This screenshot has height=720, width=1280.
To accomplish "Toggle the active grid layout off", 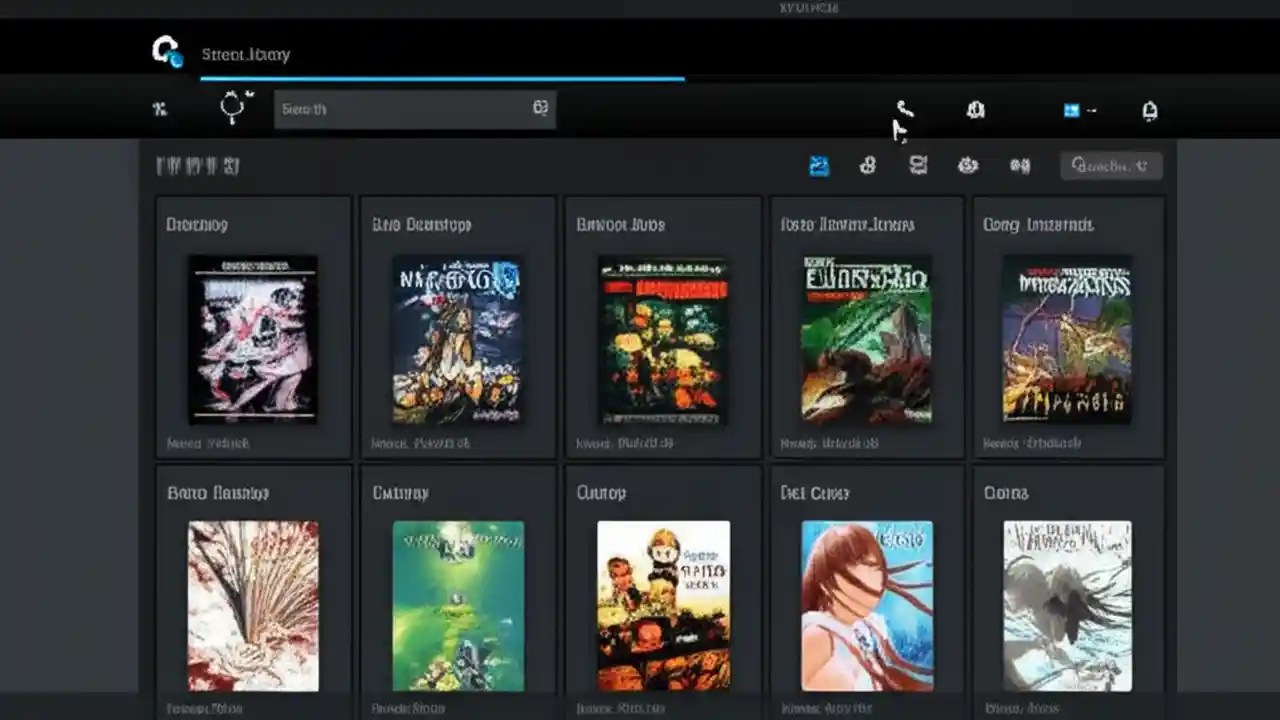I will (x=819, y=165).
